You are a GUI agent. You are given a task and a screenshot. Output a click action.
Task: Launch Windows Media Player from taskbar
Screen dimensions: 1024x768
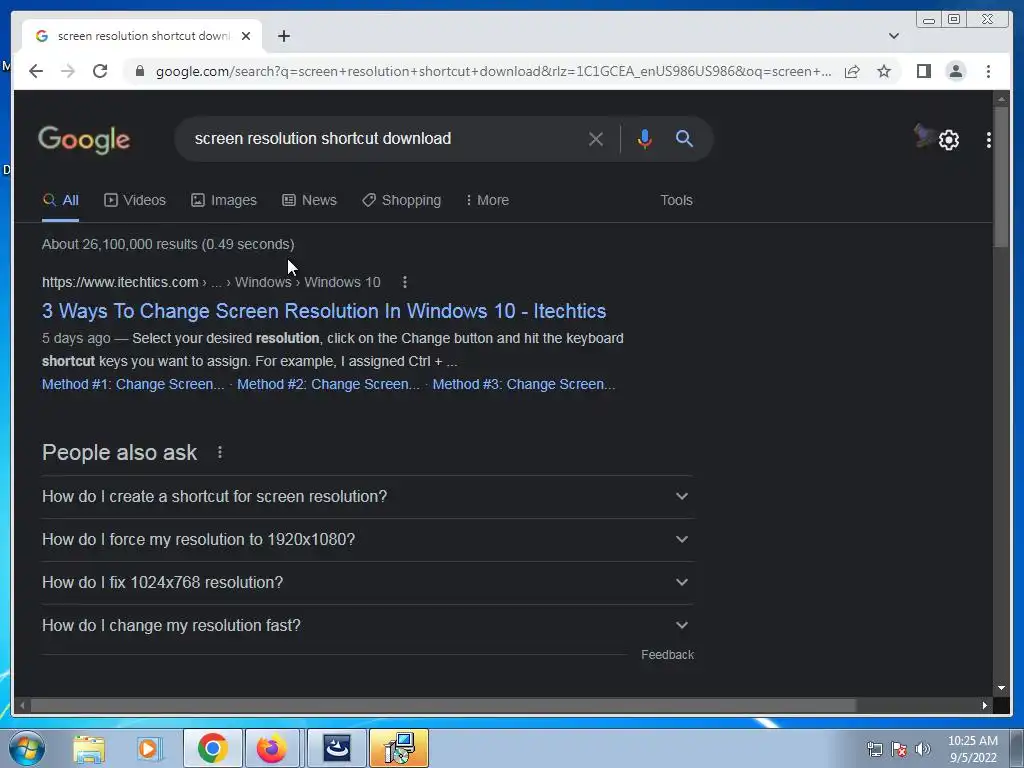pyautogui.click(x=149, y=748)
